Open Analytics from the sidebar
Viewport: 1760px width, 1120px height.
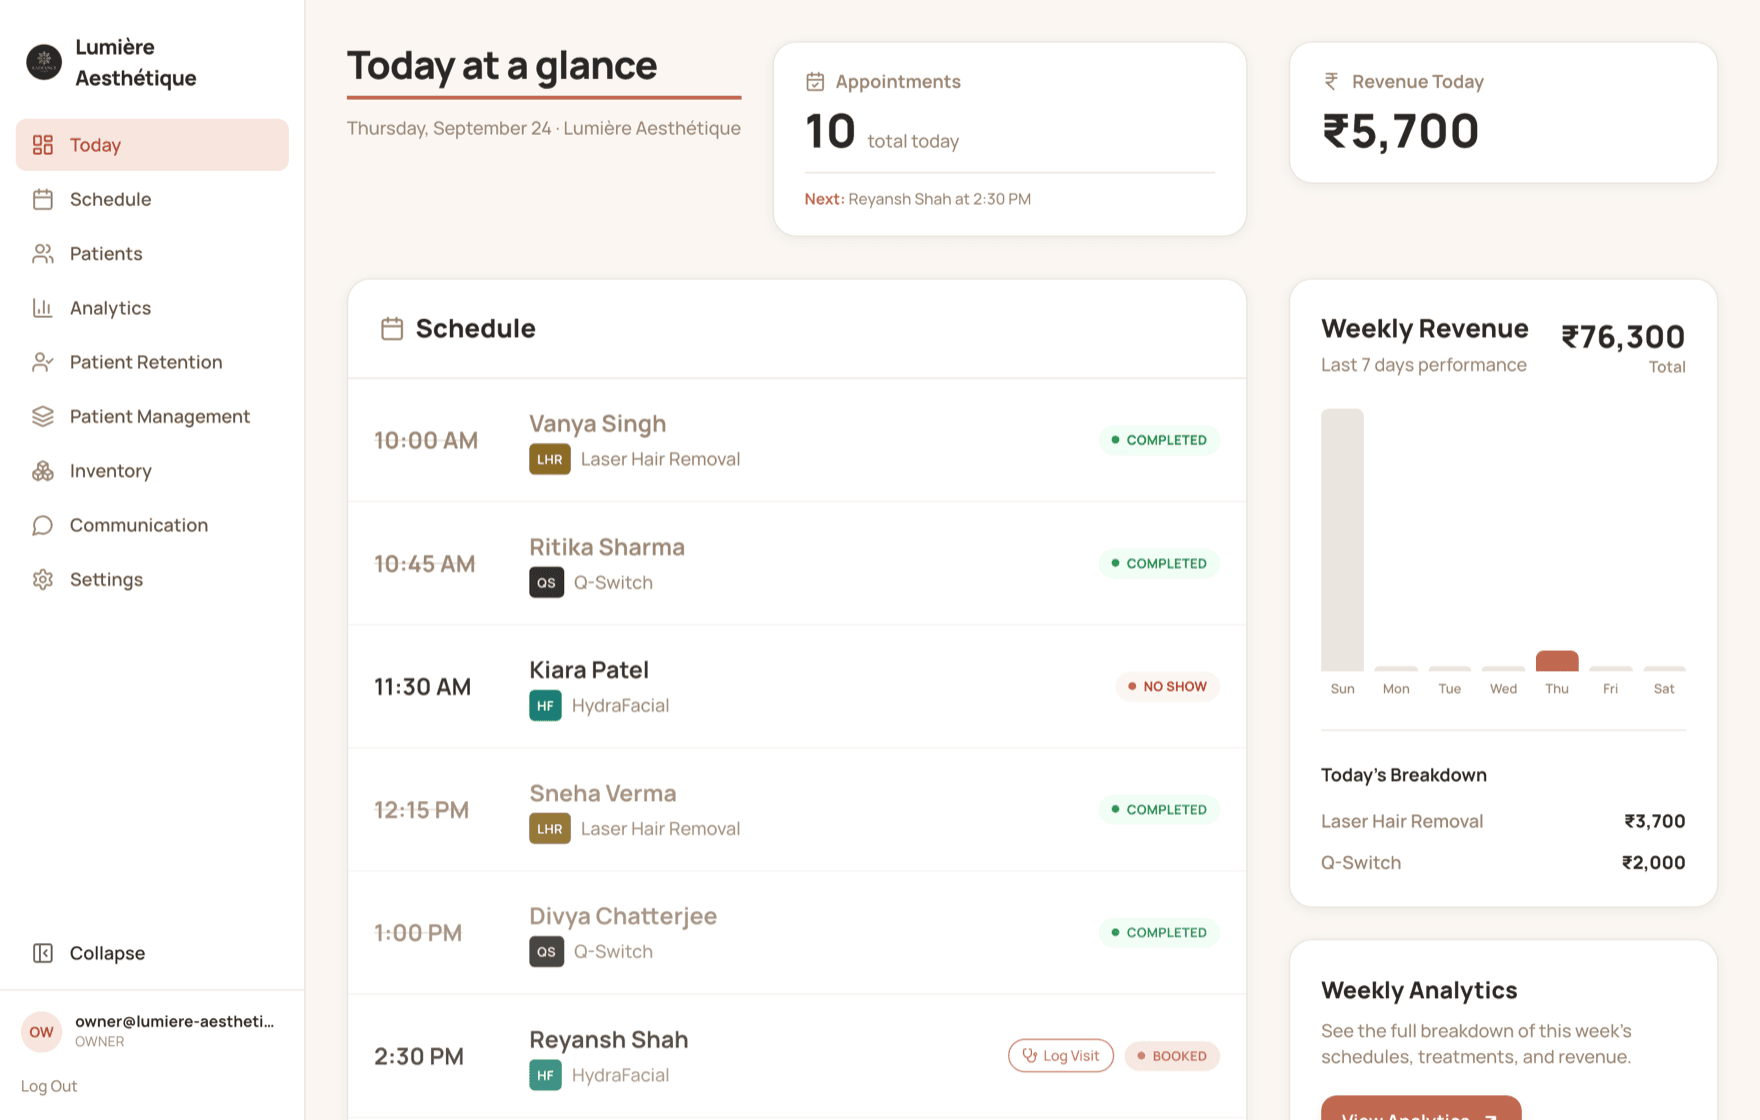click(x=152, y=308)
